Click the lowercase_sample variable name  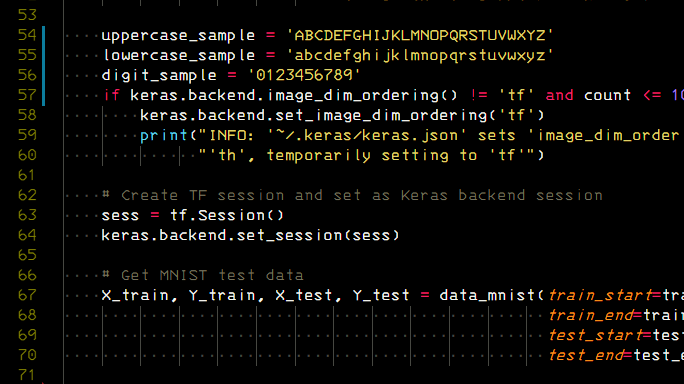pyautogui.click(x=179, y=56)
